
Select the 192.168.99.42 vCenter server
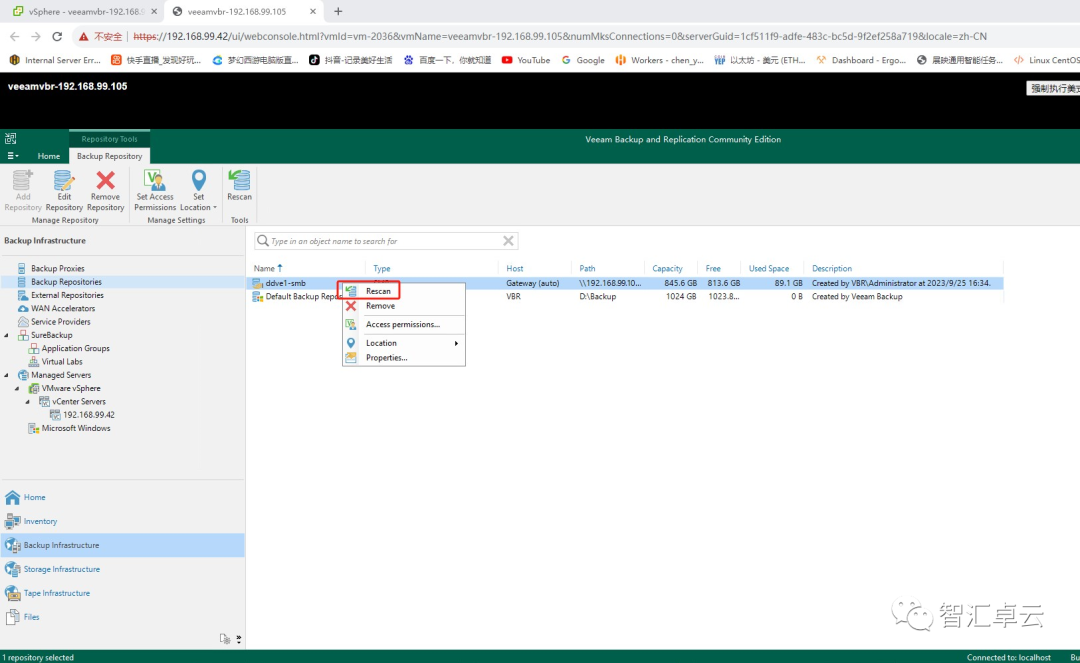point(88,414)
